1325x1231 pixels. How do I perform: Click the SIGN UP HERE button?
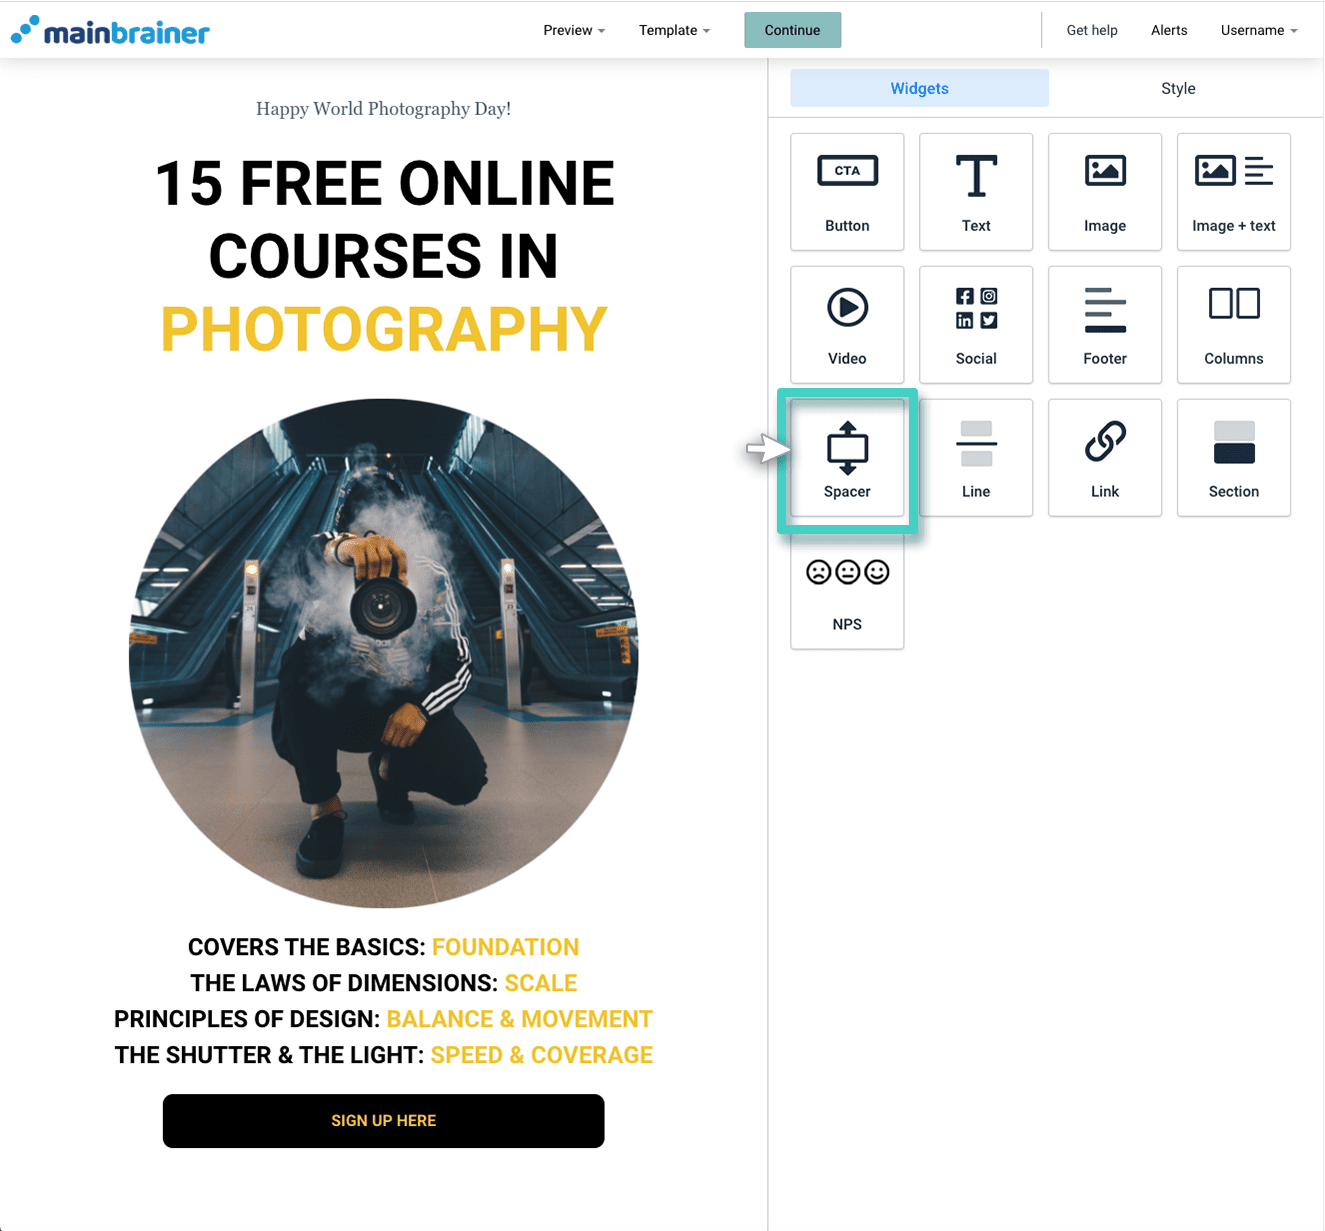(x=383, y=1120)
